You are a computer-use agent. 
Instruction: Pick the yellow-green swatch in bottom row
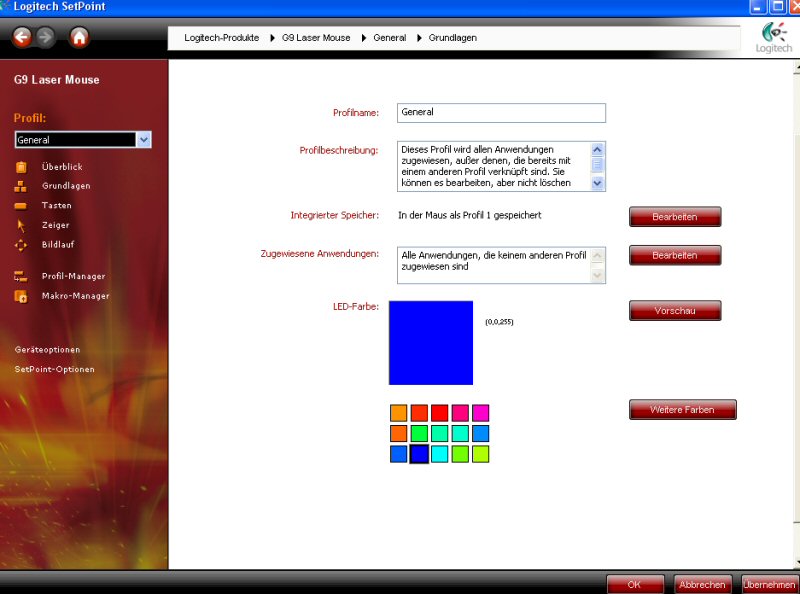click(480, 454)
